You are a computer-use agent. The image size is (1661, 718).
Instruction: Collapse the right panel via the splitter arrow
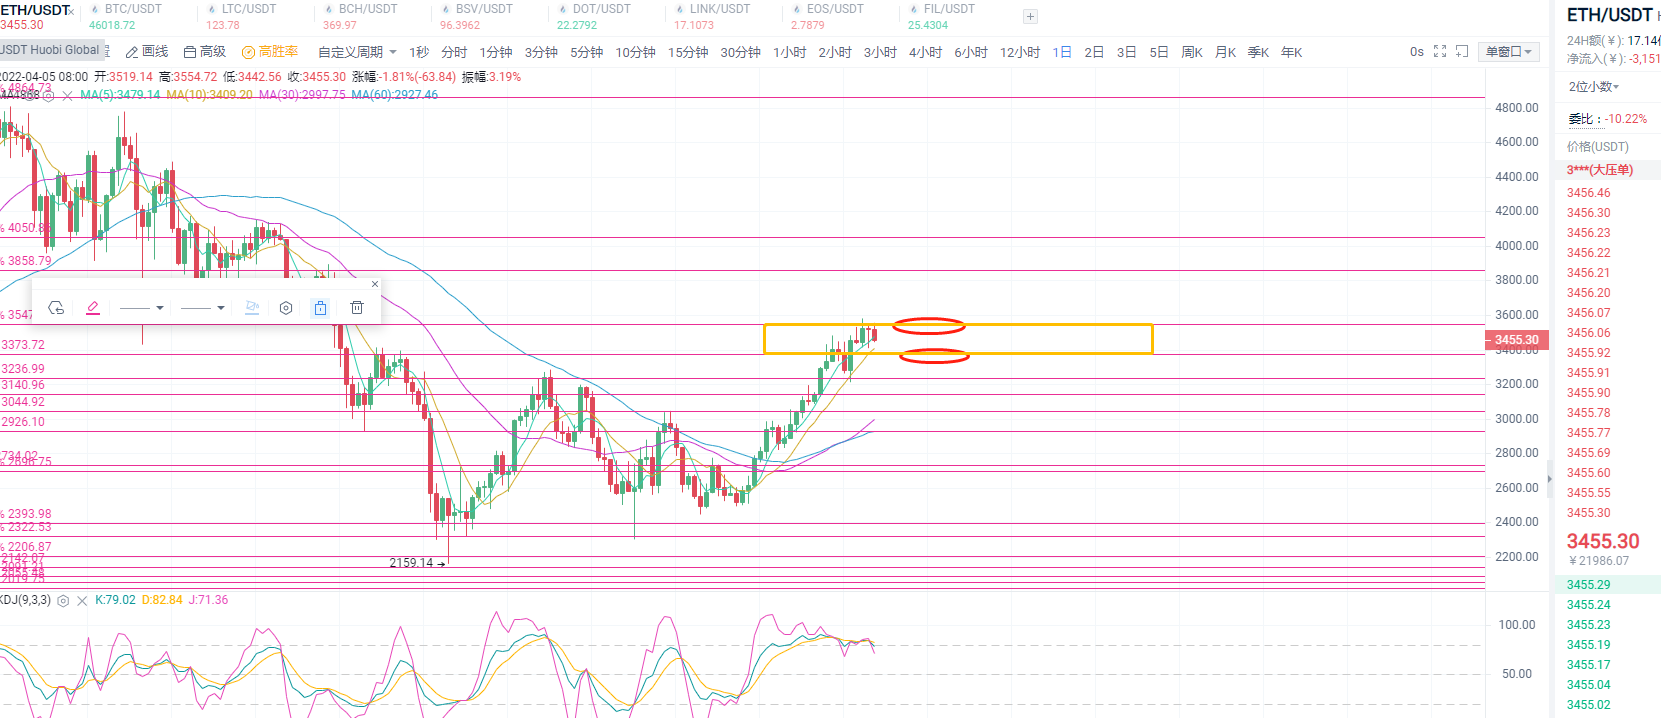[x=1550, y=479]
